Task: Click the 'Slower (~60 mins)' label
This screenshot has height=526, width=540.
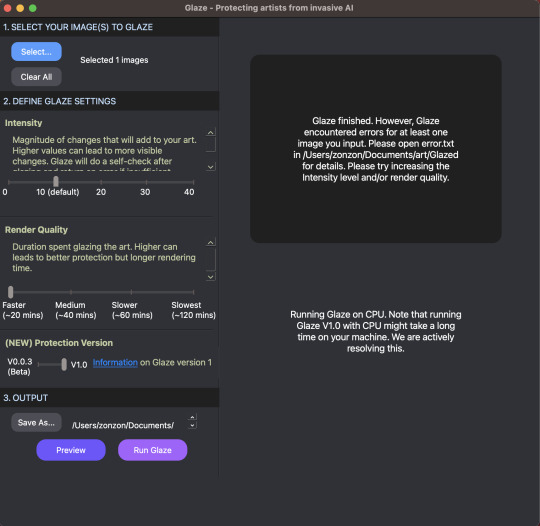Action: [x=132, y=310]
